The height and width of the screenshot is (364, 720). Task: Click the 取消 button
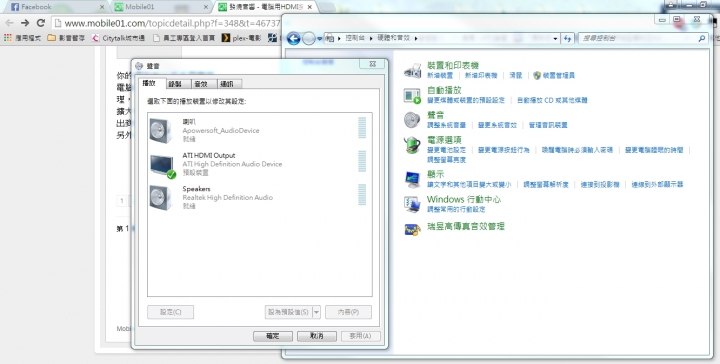tap(317, 336)
